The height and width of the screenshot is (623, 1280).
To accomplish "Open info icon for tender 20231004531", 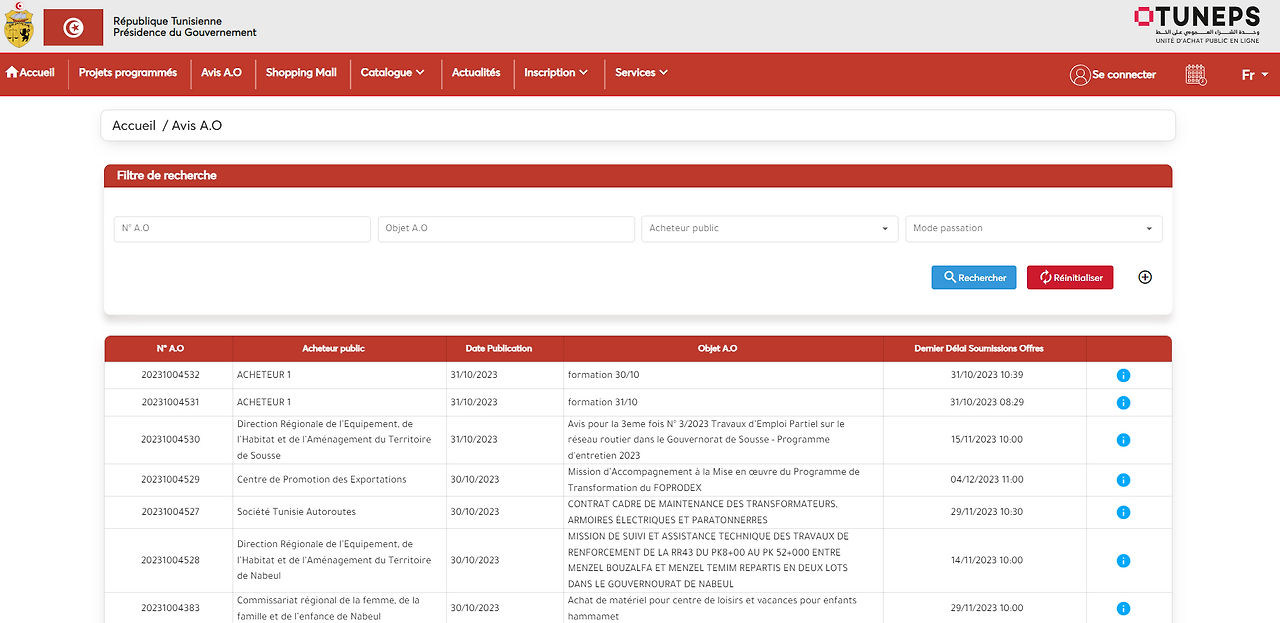I will (1123, 403).
